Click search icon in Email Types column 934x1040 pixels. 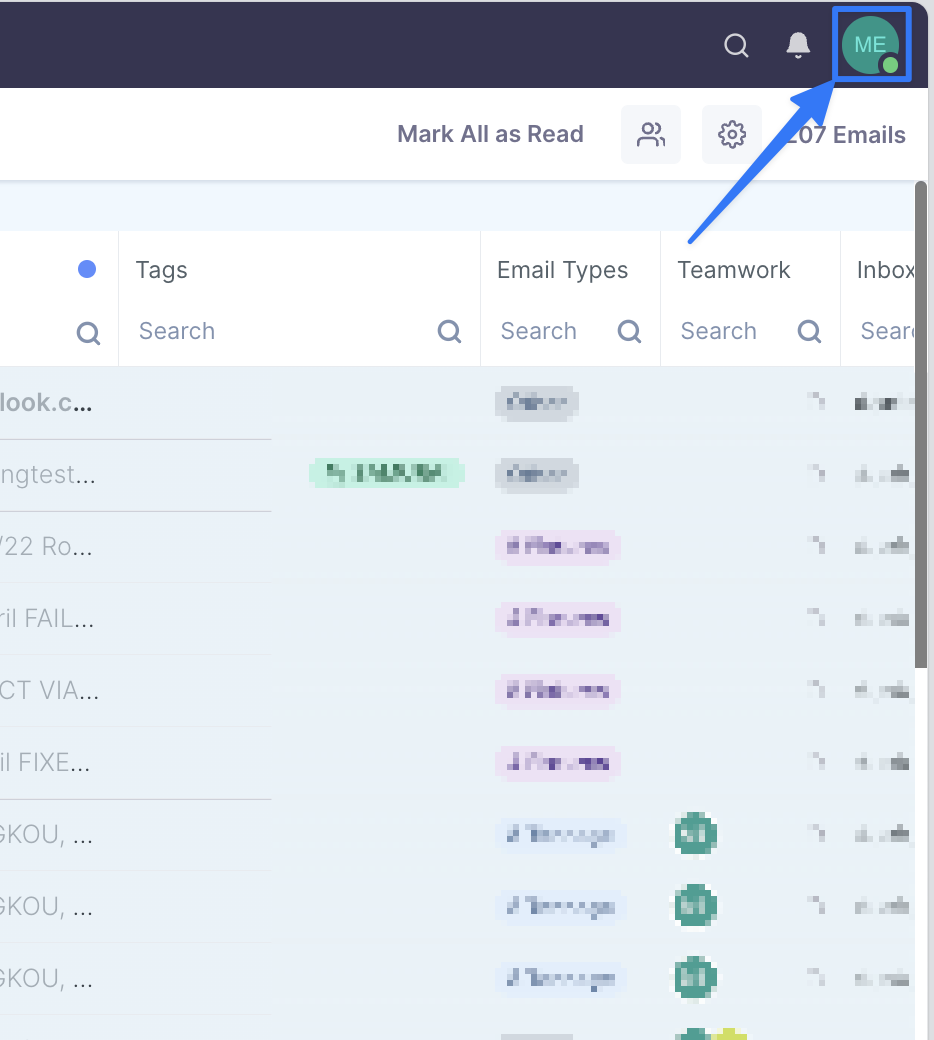coord(630,332)
